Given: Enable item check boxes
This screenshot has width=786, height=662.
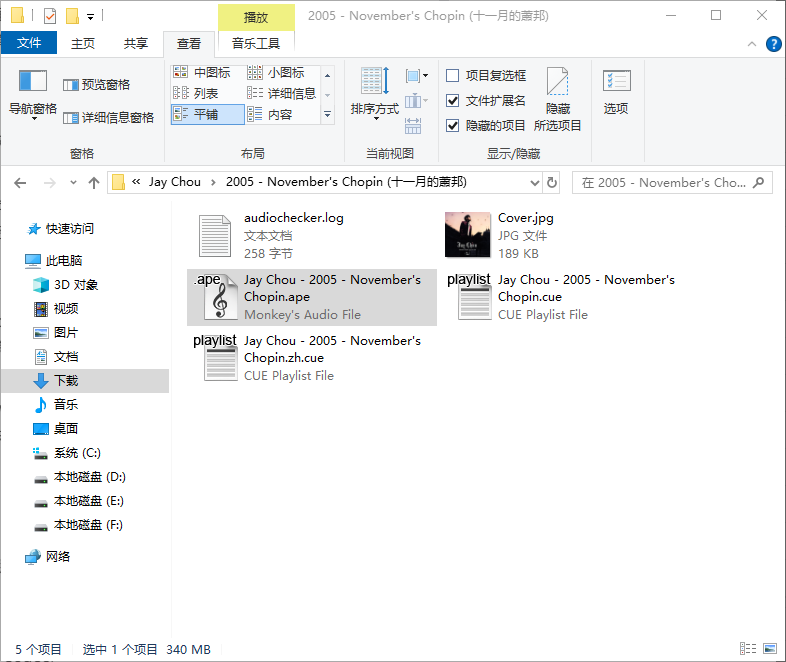Looking at the screenshot, I should (x=452, y=76).
